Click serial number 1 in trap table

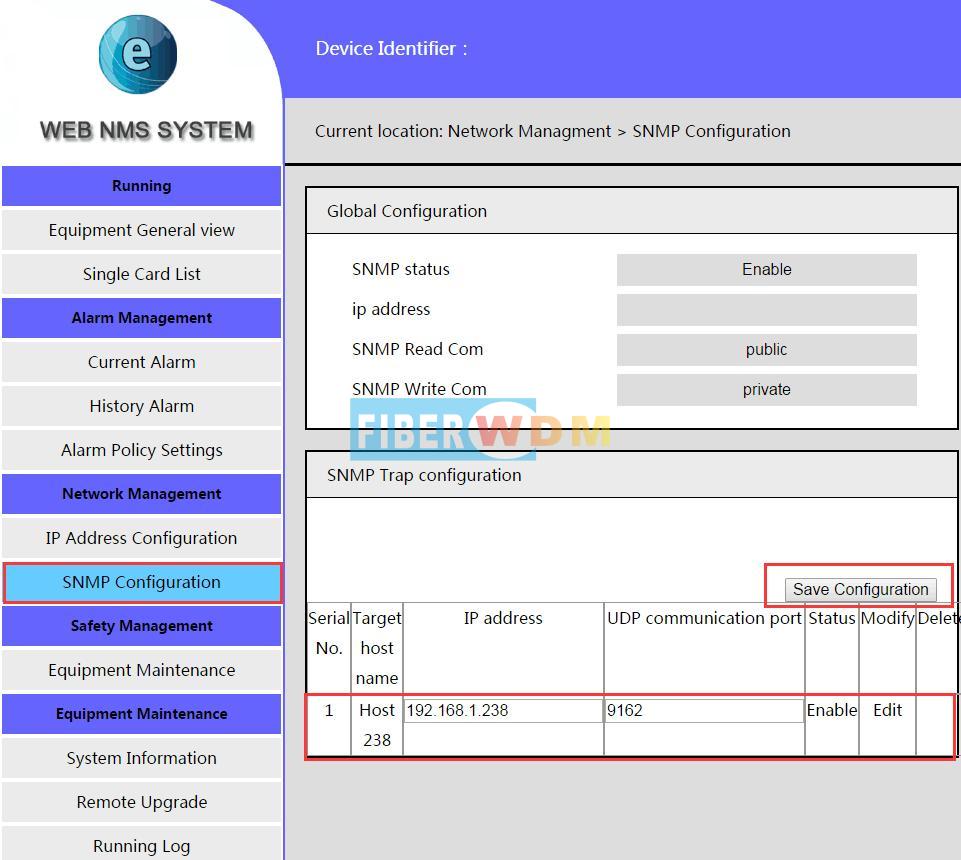pyautogui.click(x=329, y=710)
